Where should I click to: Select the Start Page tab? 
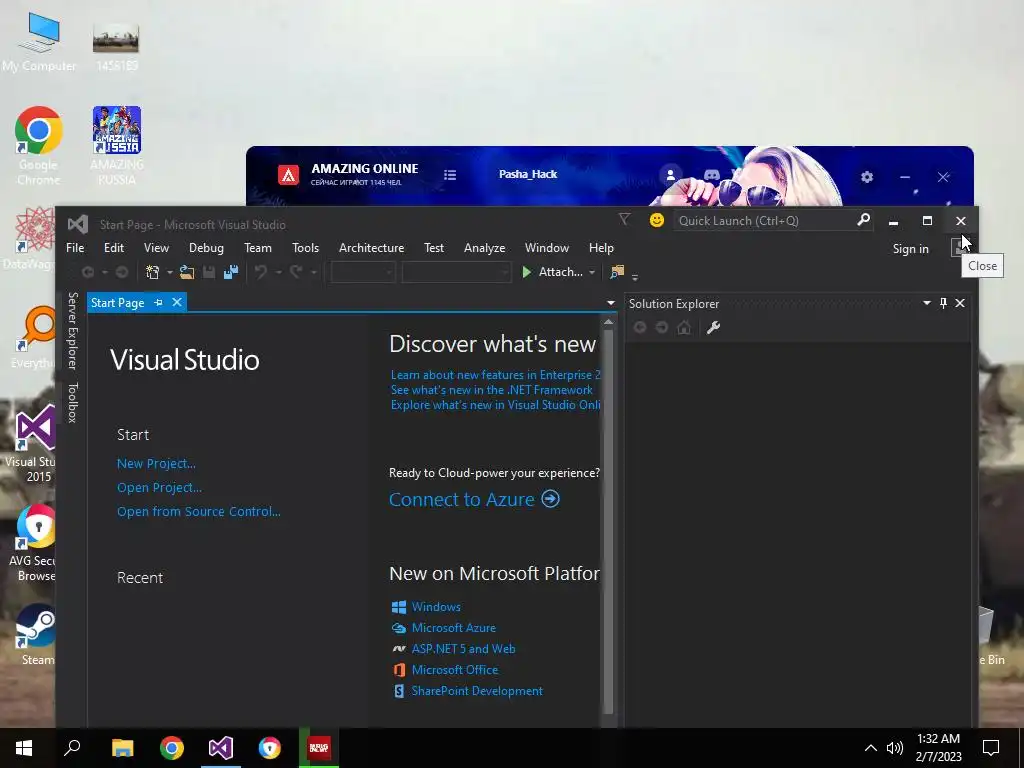point(118,302)
